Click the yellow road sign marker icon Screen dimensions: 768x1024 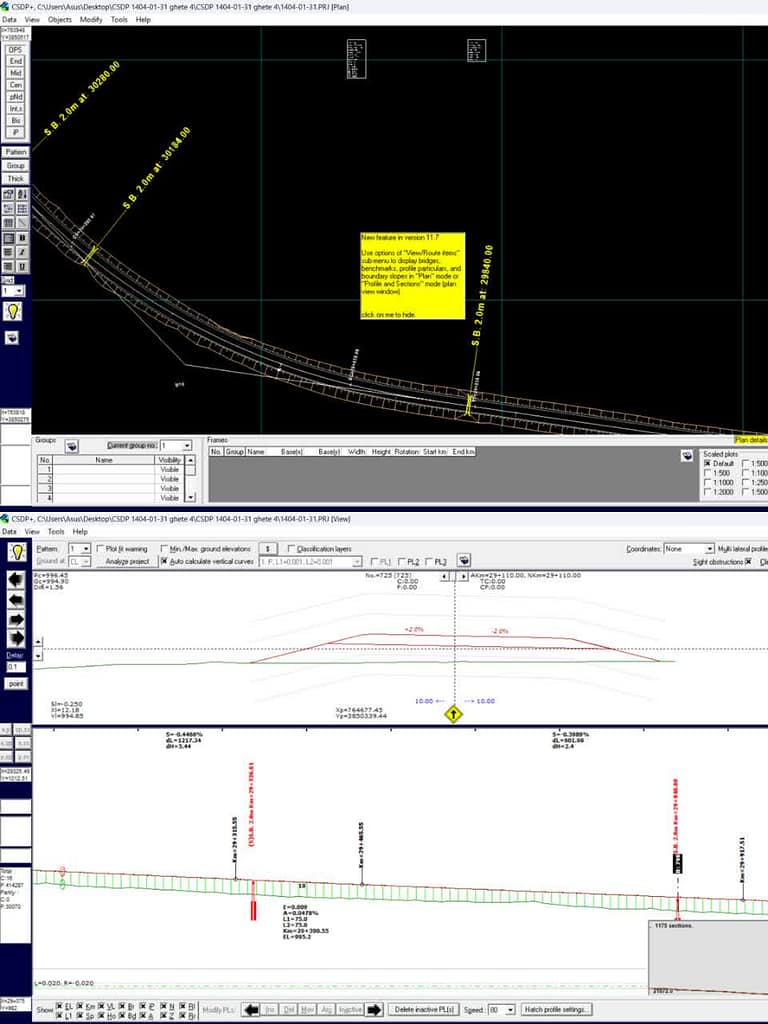pos(454,714)
